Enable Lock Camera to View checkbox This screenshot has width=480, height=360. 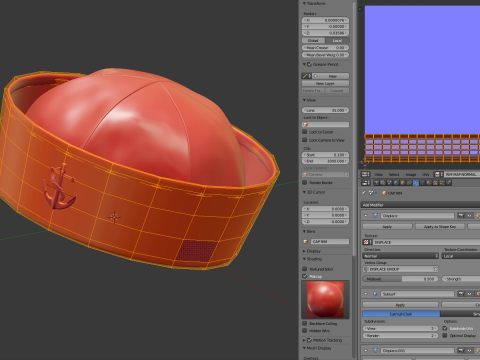305,140
